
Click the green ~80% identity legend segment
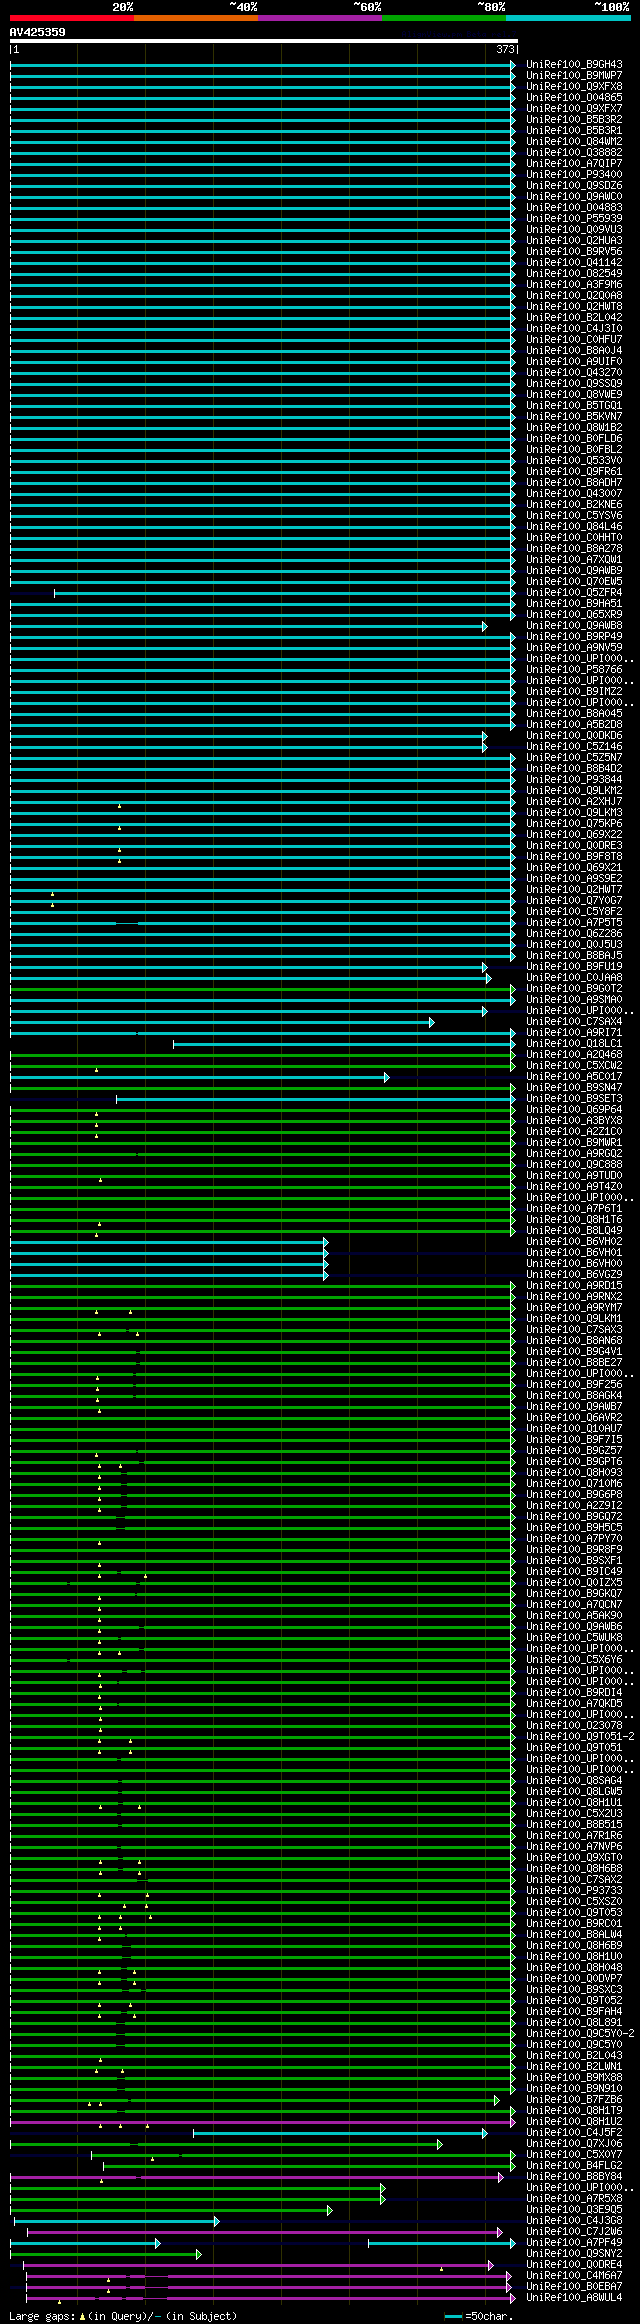pos(444,18)
